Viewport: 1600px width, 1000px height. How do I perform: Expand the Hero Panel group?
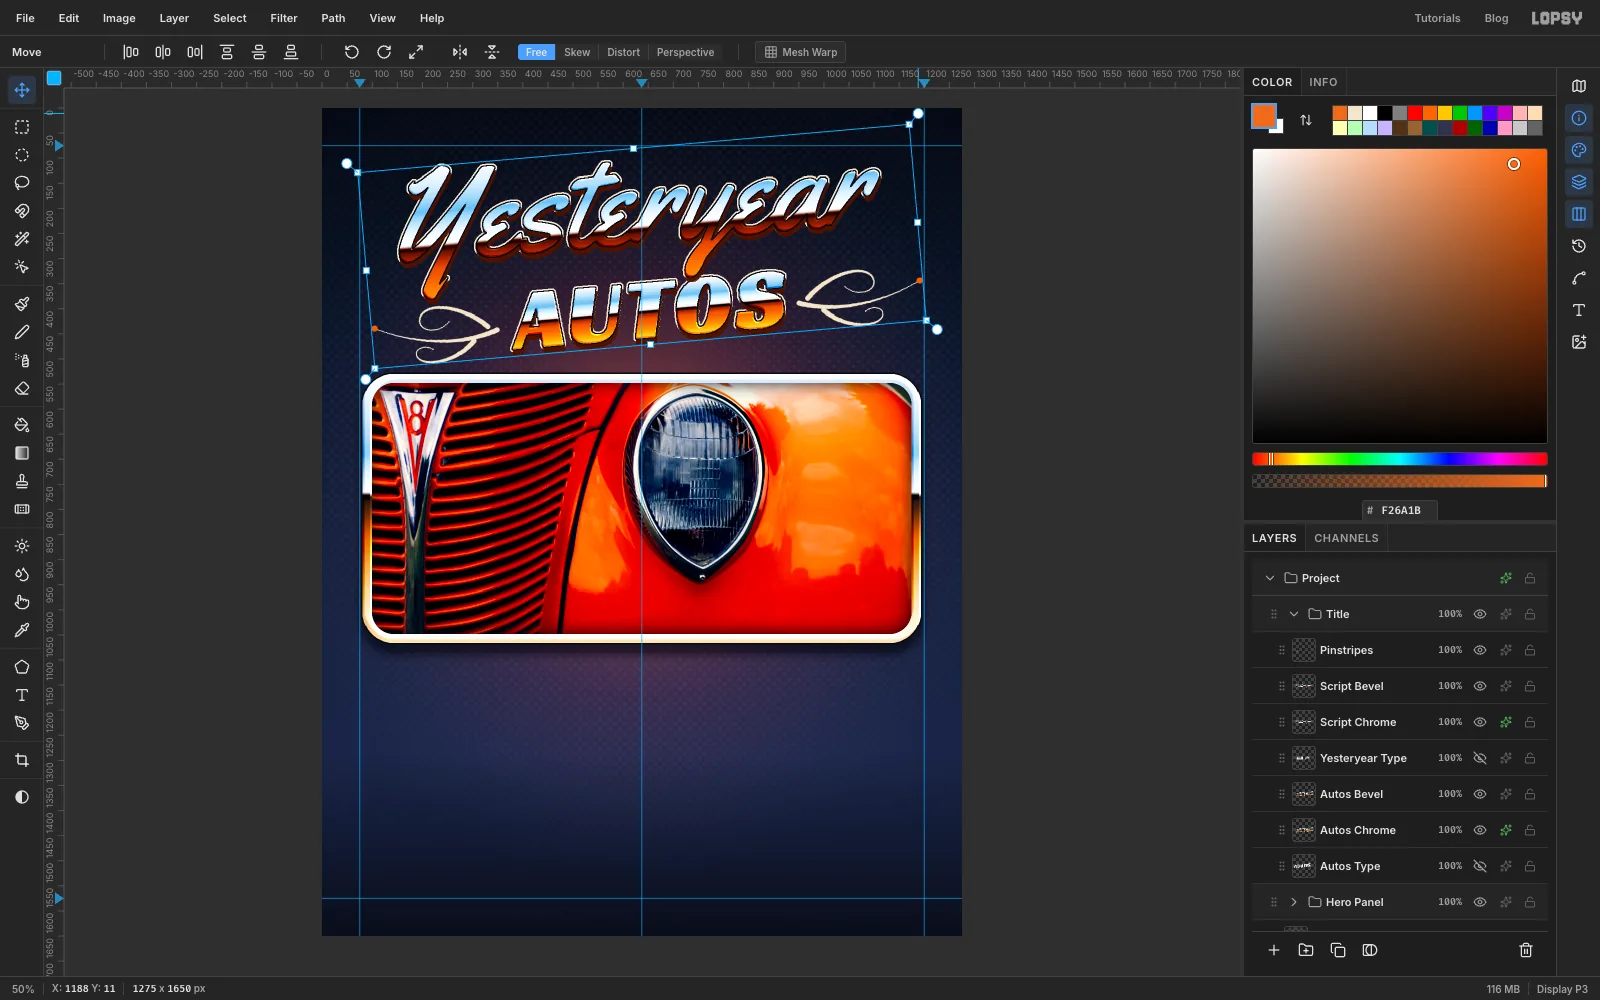(x=1294, y=902)
